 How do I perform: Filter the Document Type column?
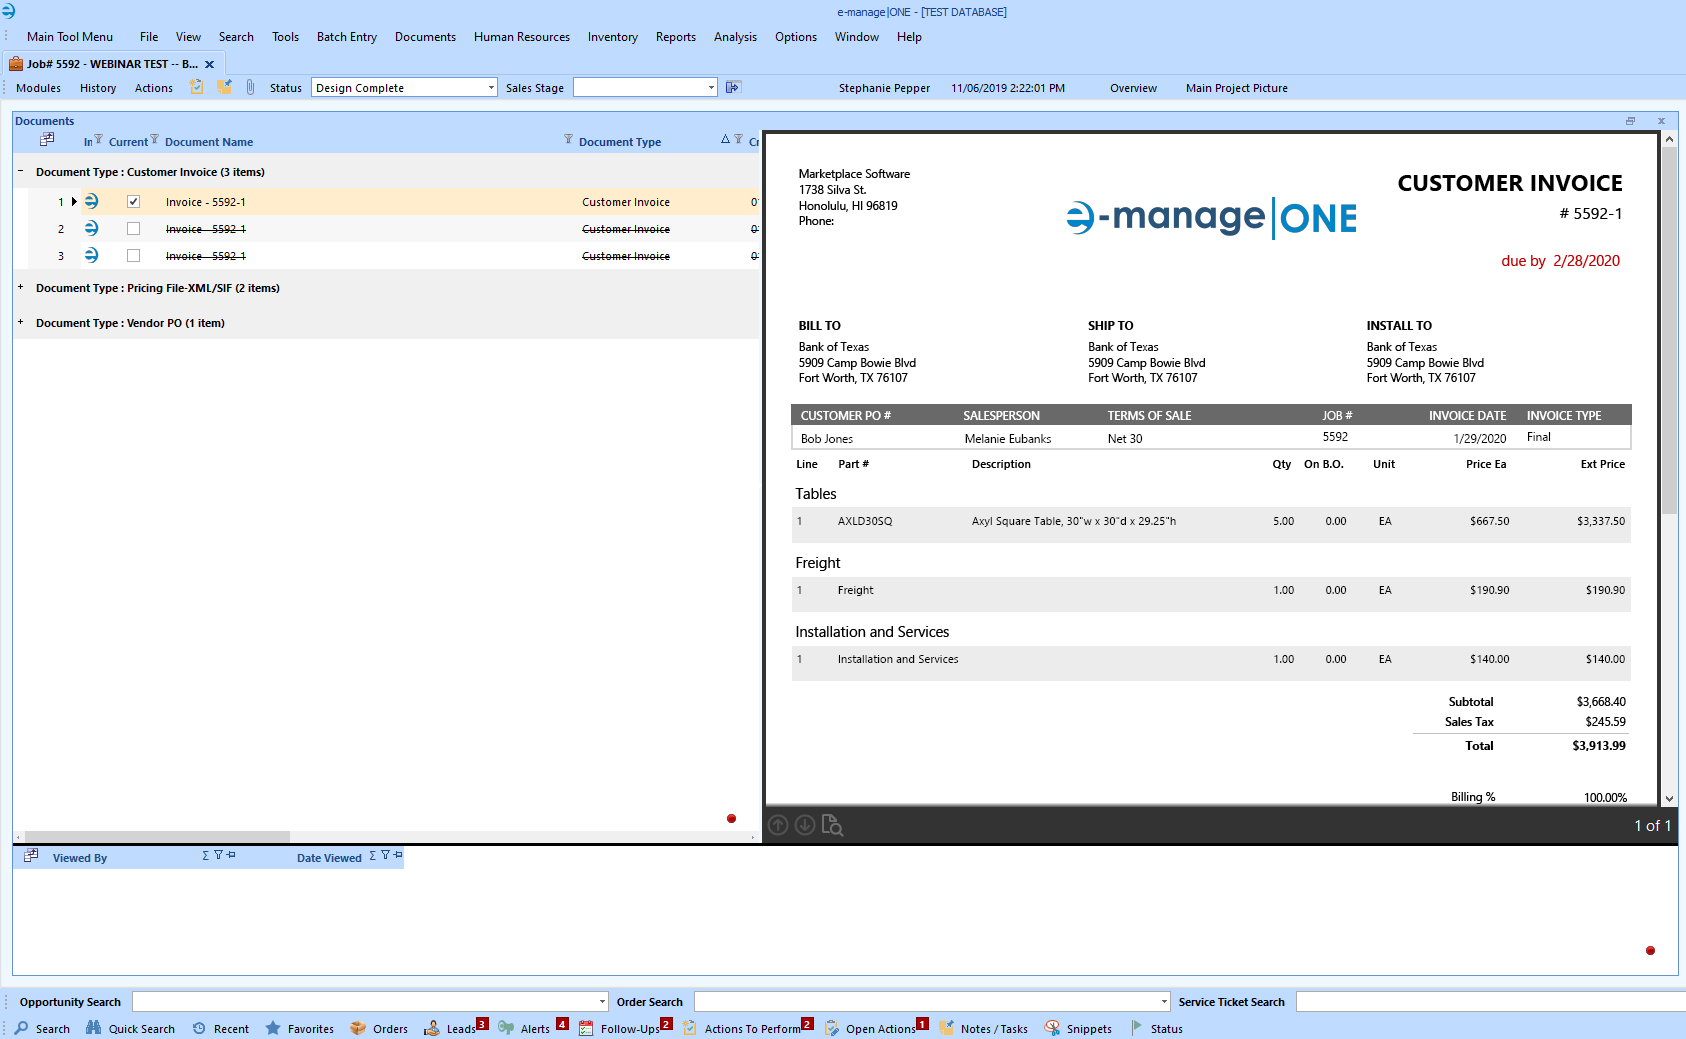click(x=738, y=139)
